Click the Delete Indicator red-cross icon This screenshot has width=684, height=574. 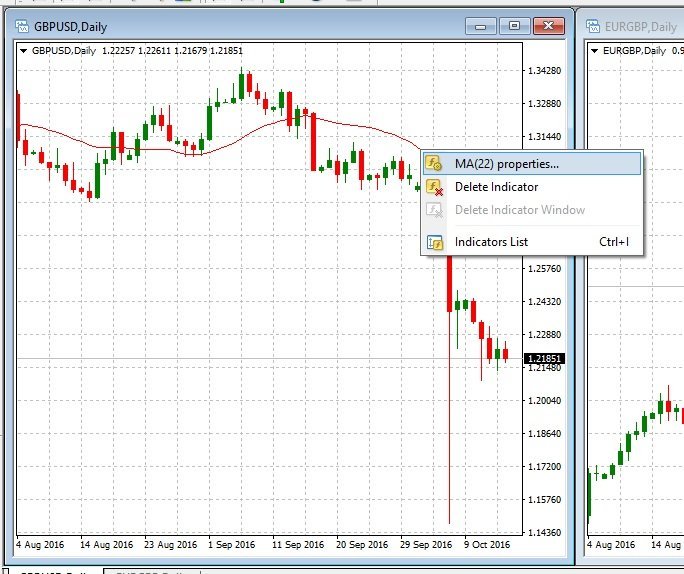pyautogui.click(x=434, y=187)
